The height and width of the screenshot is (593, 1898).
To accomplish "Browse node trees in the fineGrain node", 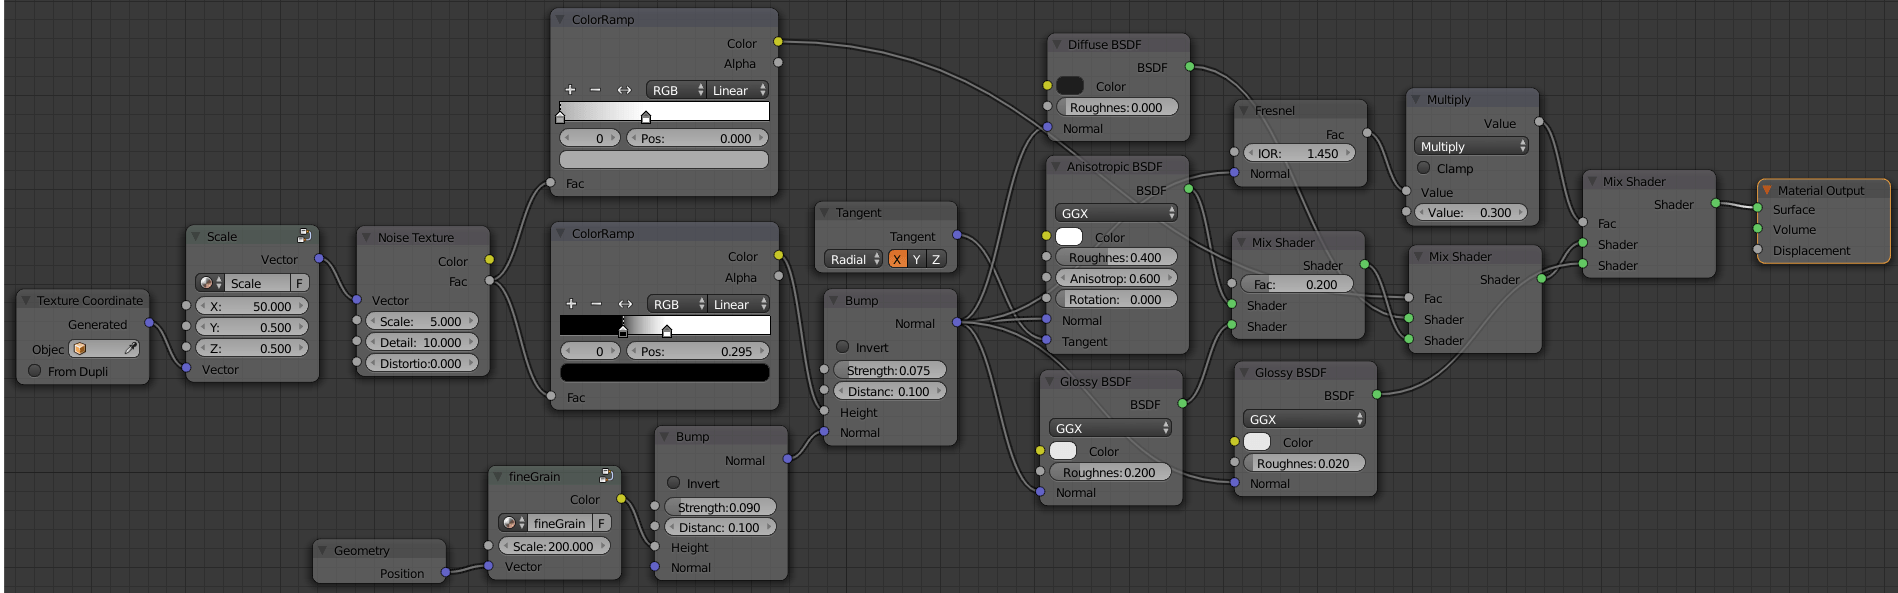I will (513, 523).
